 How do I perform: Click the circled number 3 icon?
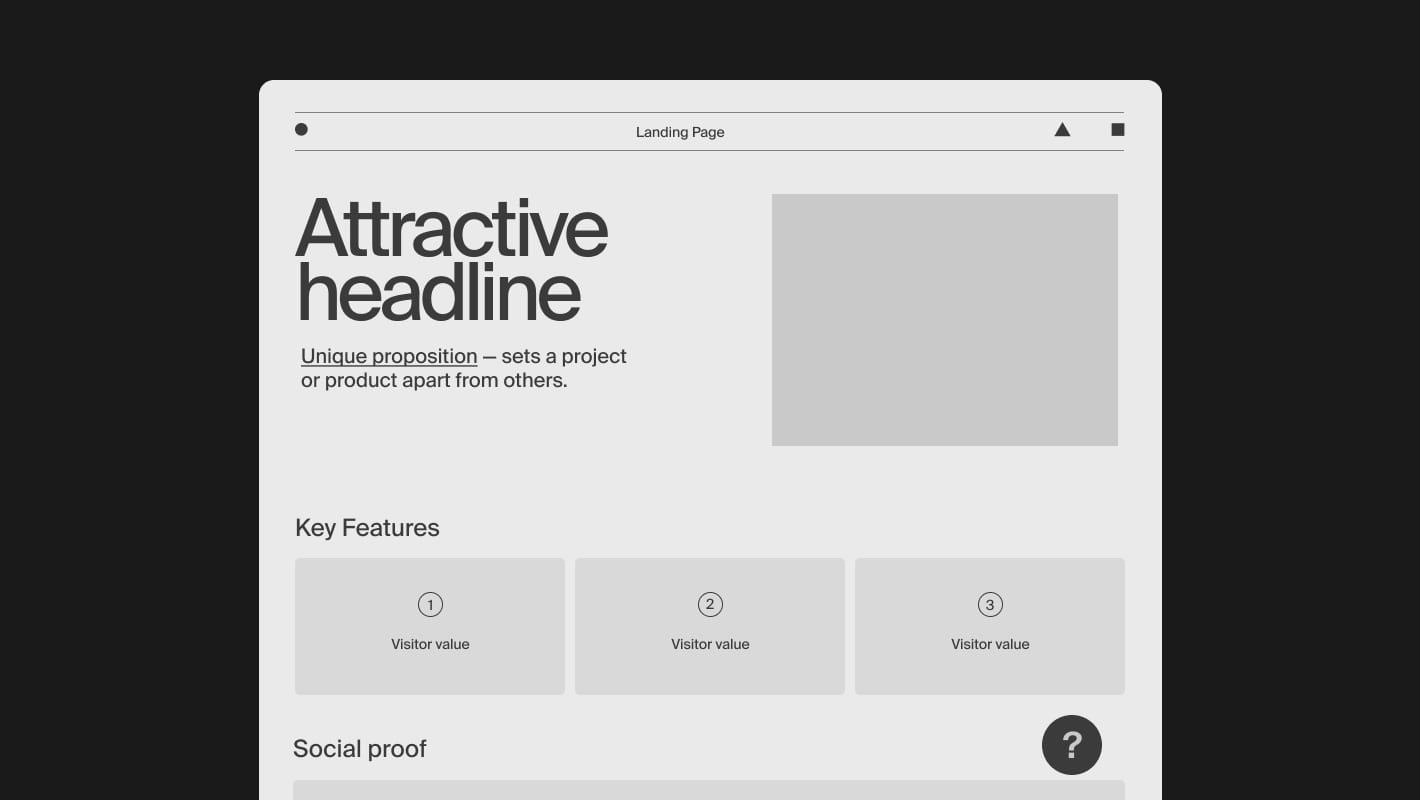point(990,604)
